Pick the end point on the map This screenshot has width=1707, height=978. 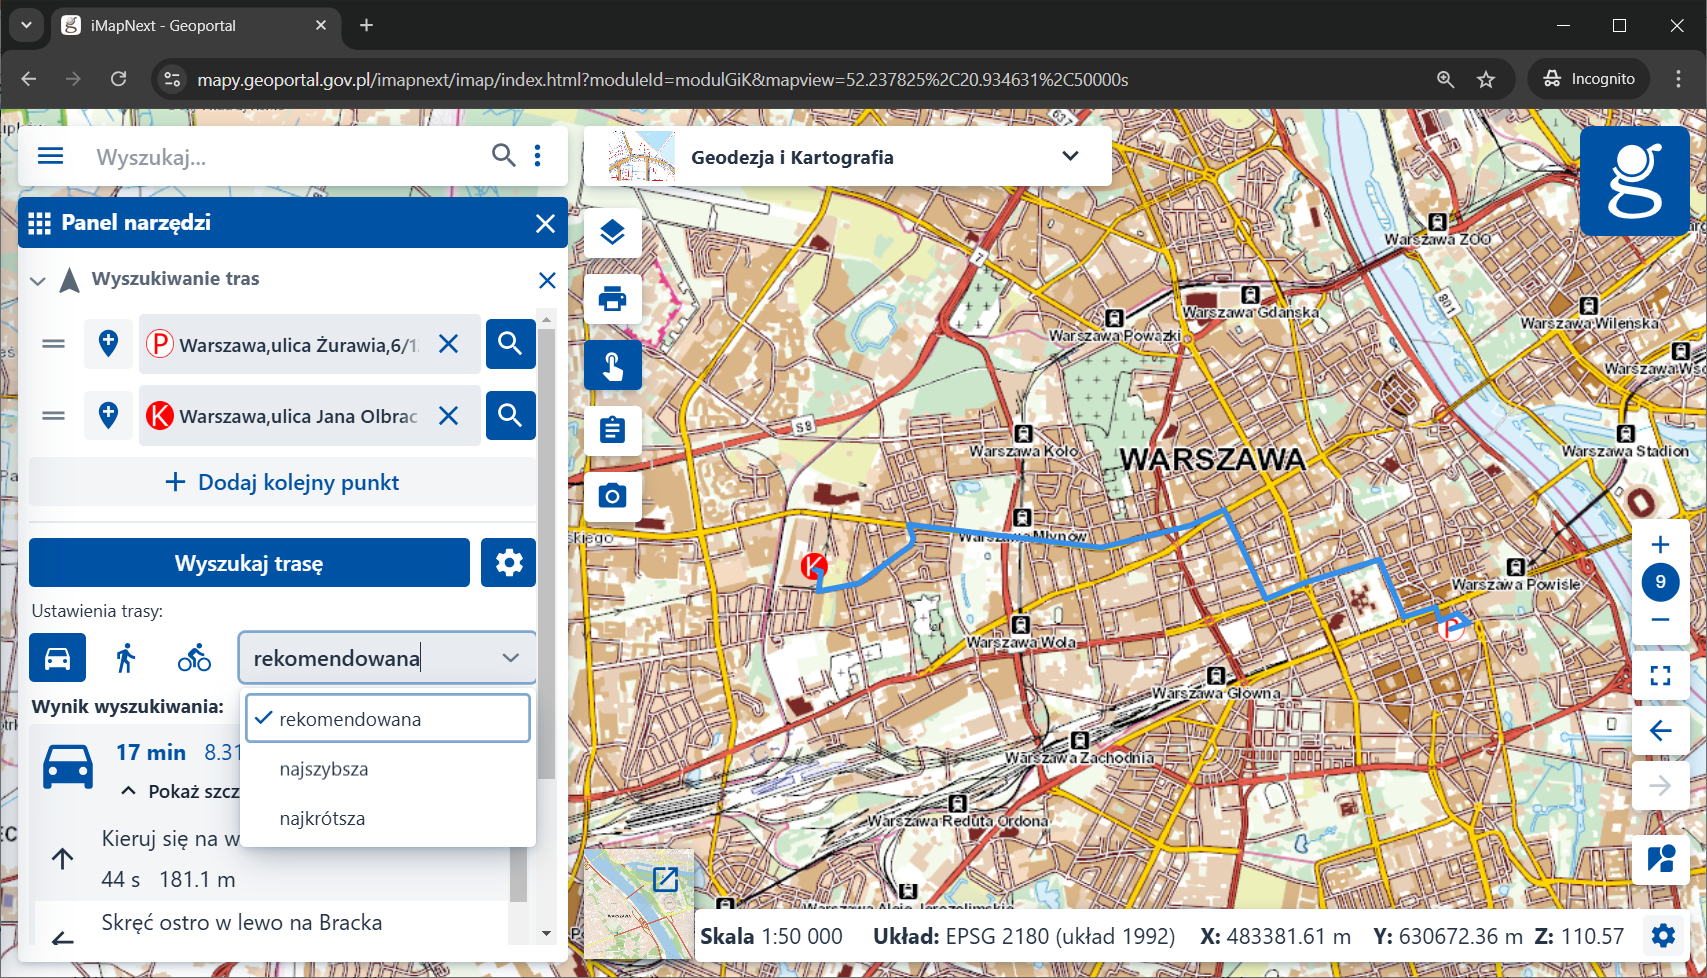(108, 415)
